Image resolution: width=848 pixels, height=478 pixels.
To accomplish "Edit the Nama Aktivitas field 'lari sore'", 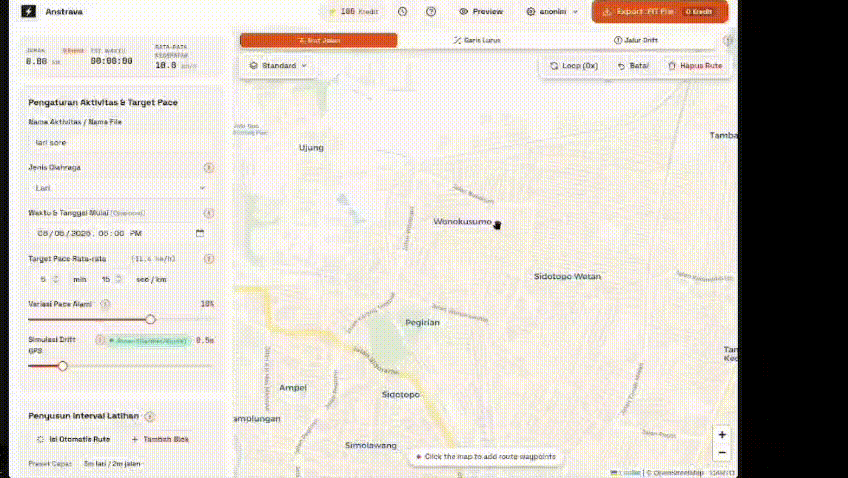I will click(121, 143).
